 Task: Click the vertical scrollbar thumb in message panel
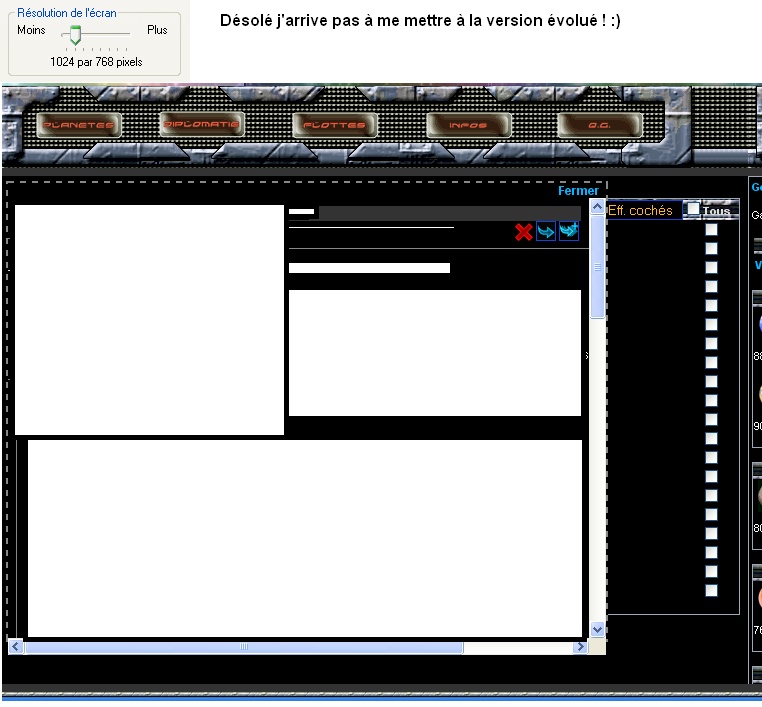pos(597,267)
